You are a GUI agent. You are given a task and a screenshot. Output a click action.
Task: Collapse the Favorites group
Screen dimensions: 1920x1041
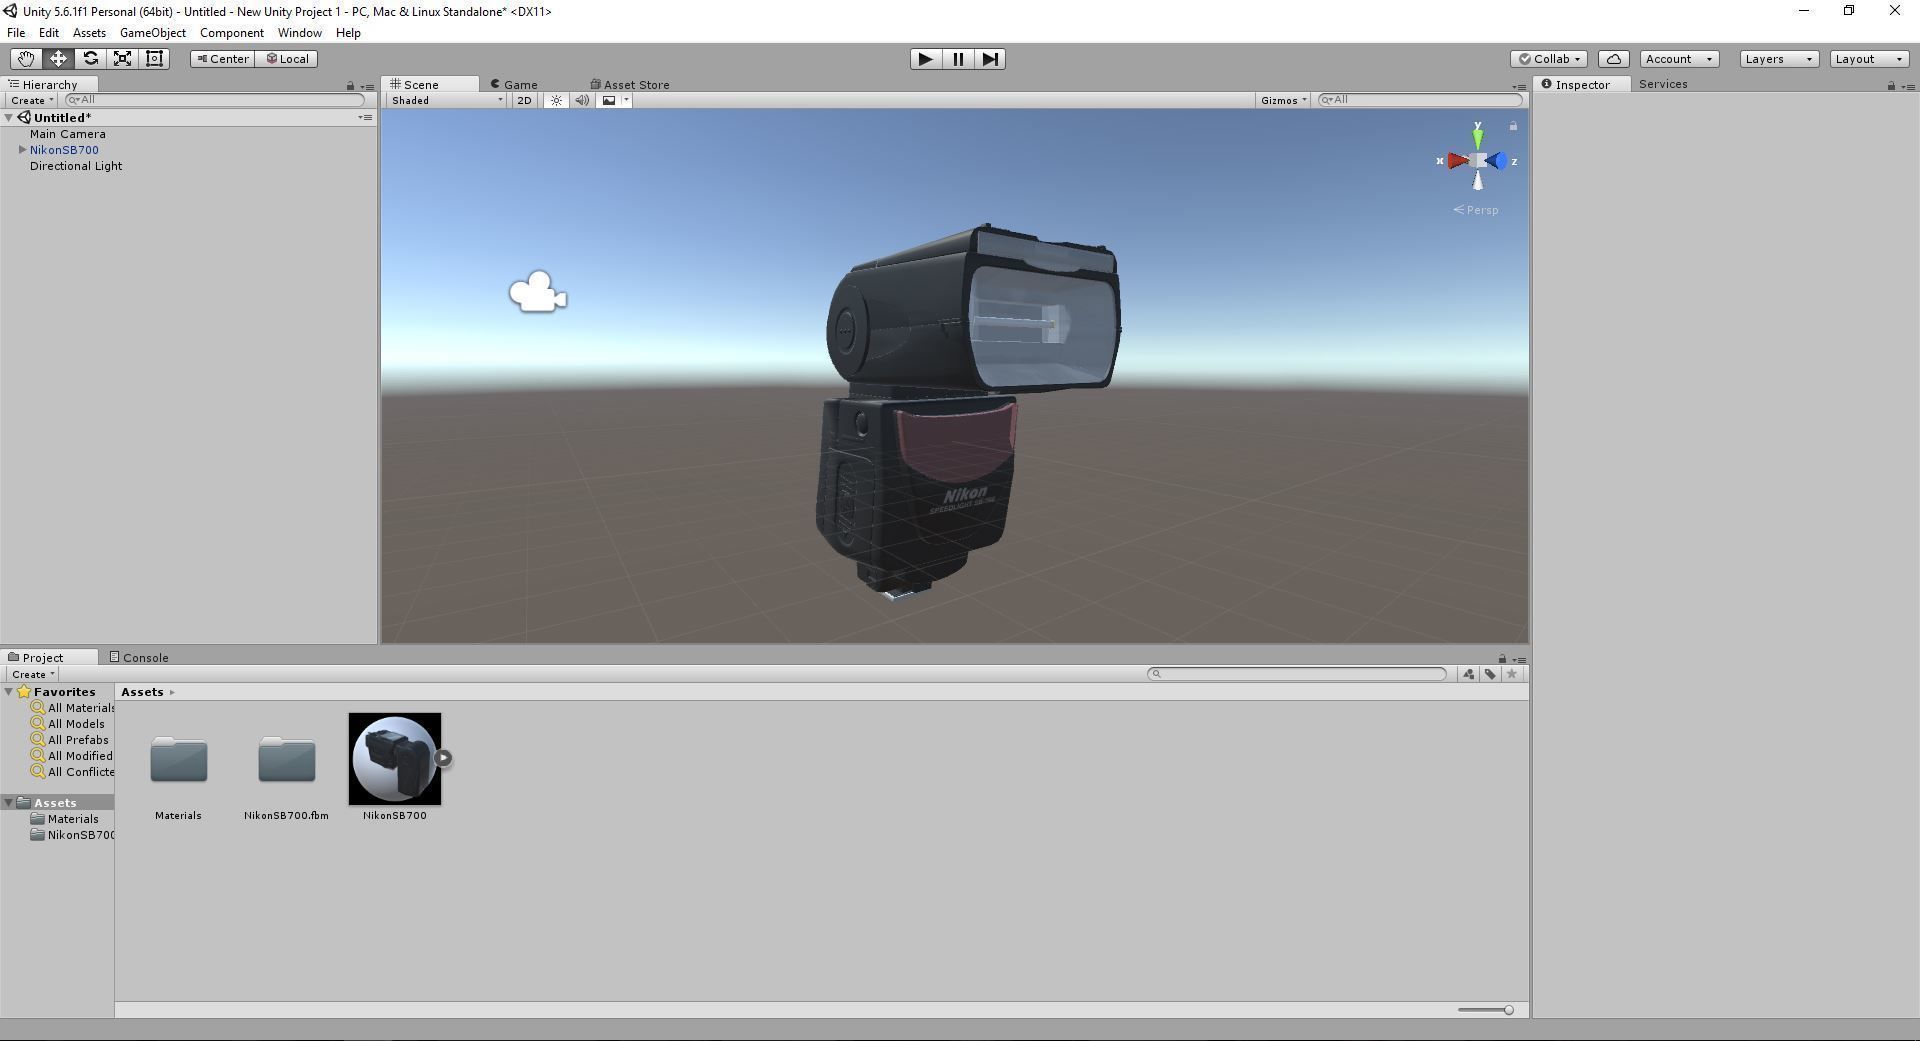(x=9, y=692)
